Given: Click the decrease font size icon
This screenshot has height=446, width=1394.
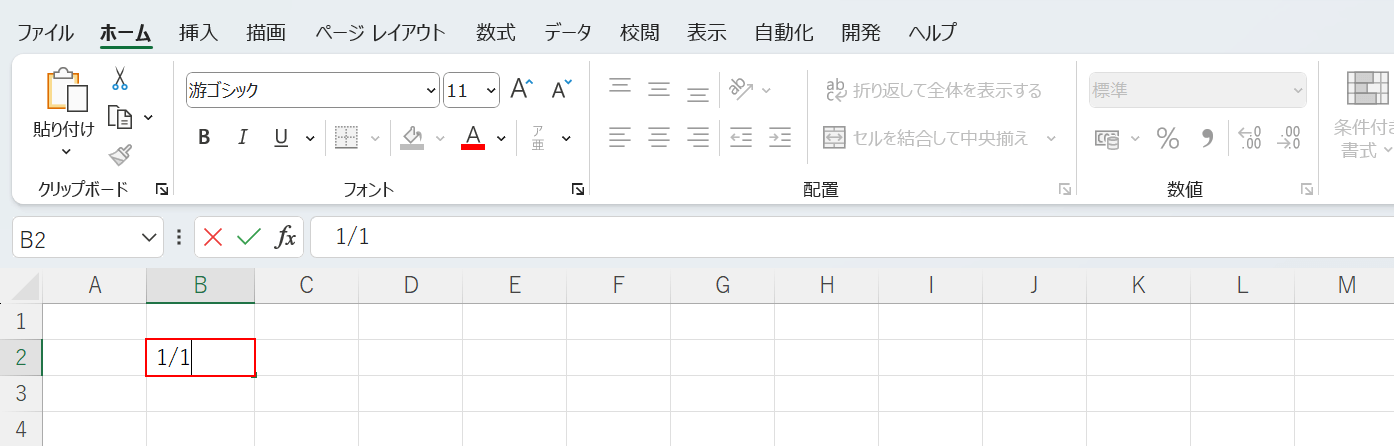Looking at the screenshot, I should 561,90.
